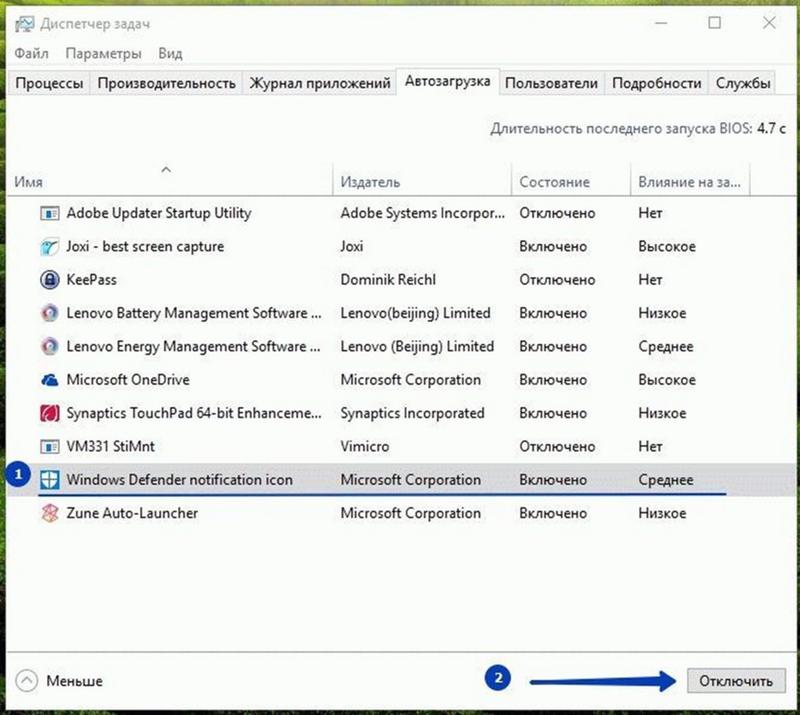Open the Вид menu
800x715 pixels.
tap(170, 54)
